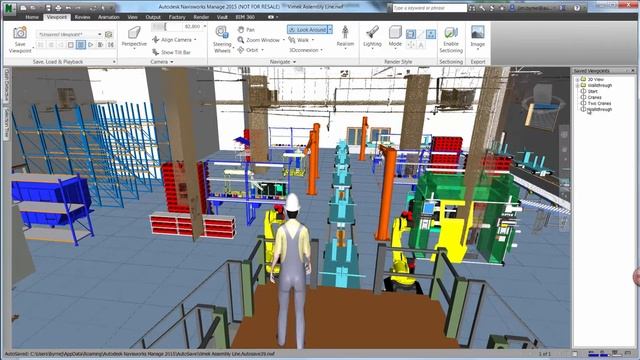Select the Zoom Window tool
Image resolution: width=640 pixels, height=360 pixels.
click(258, 40)
